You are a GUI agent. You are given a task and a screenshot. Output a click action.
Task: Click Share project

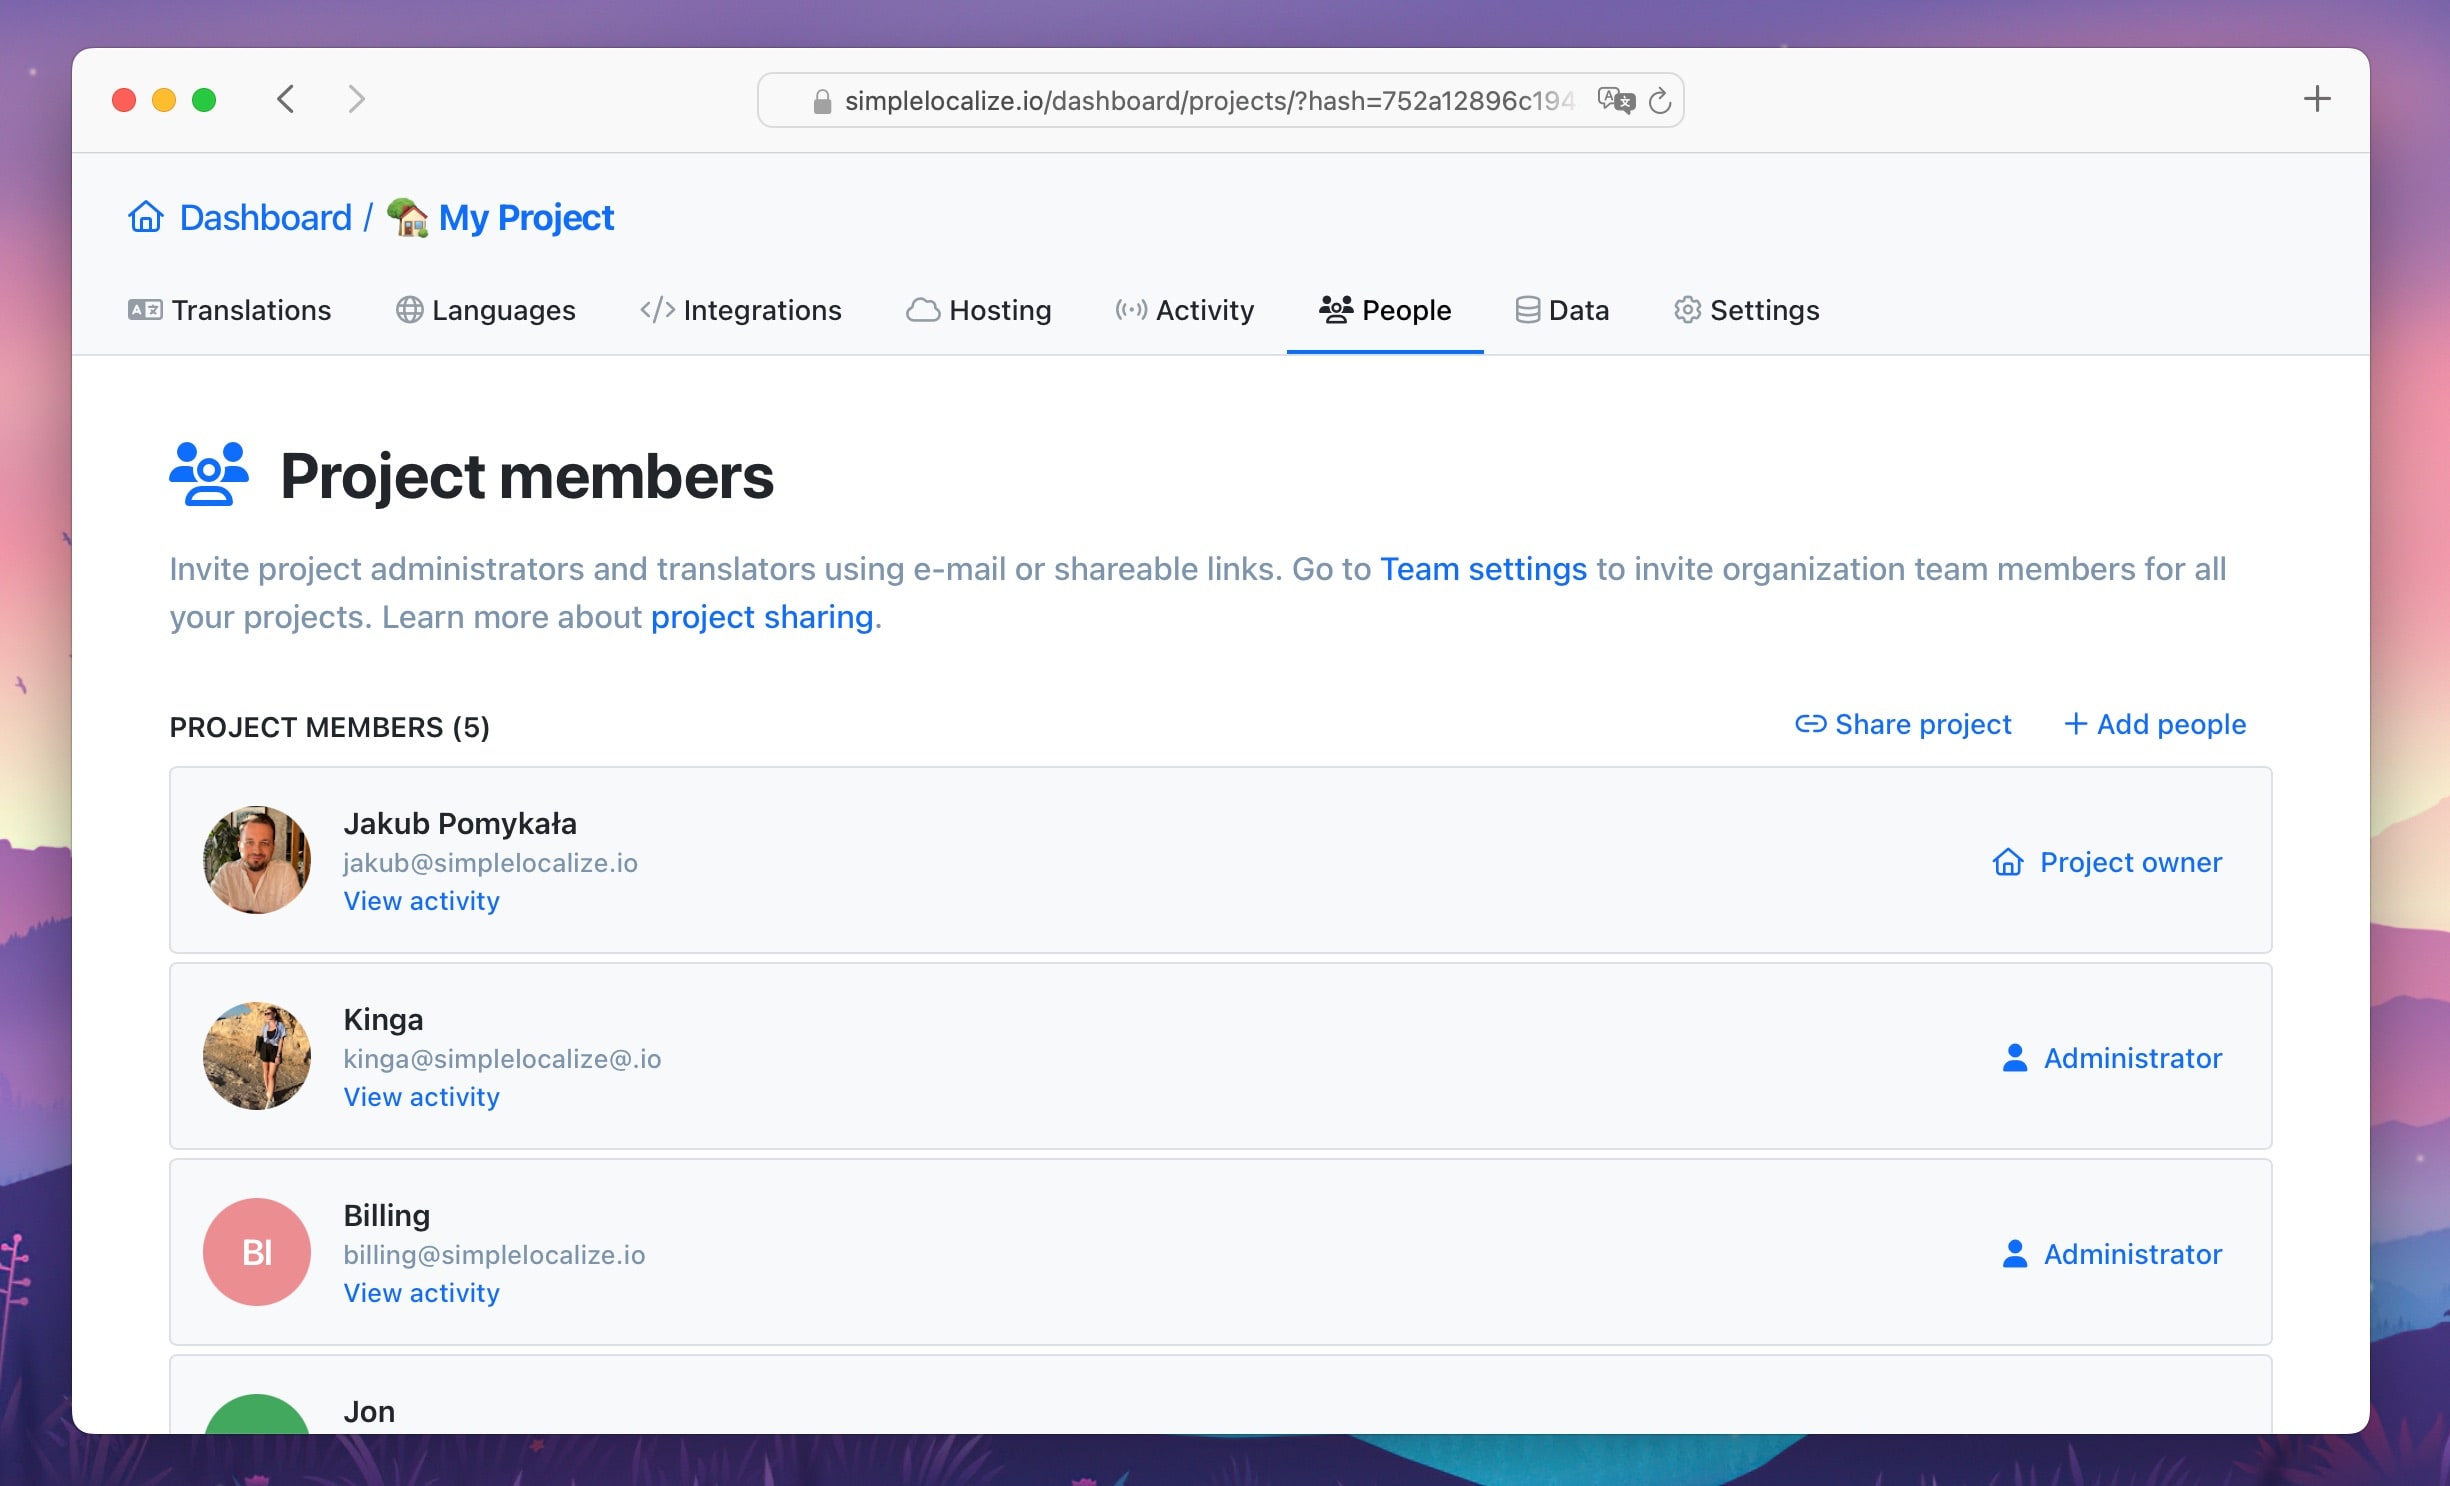(x=1903, y=724)
